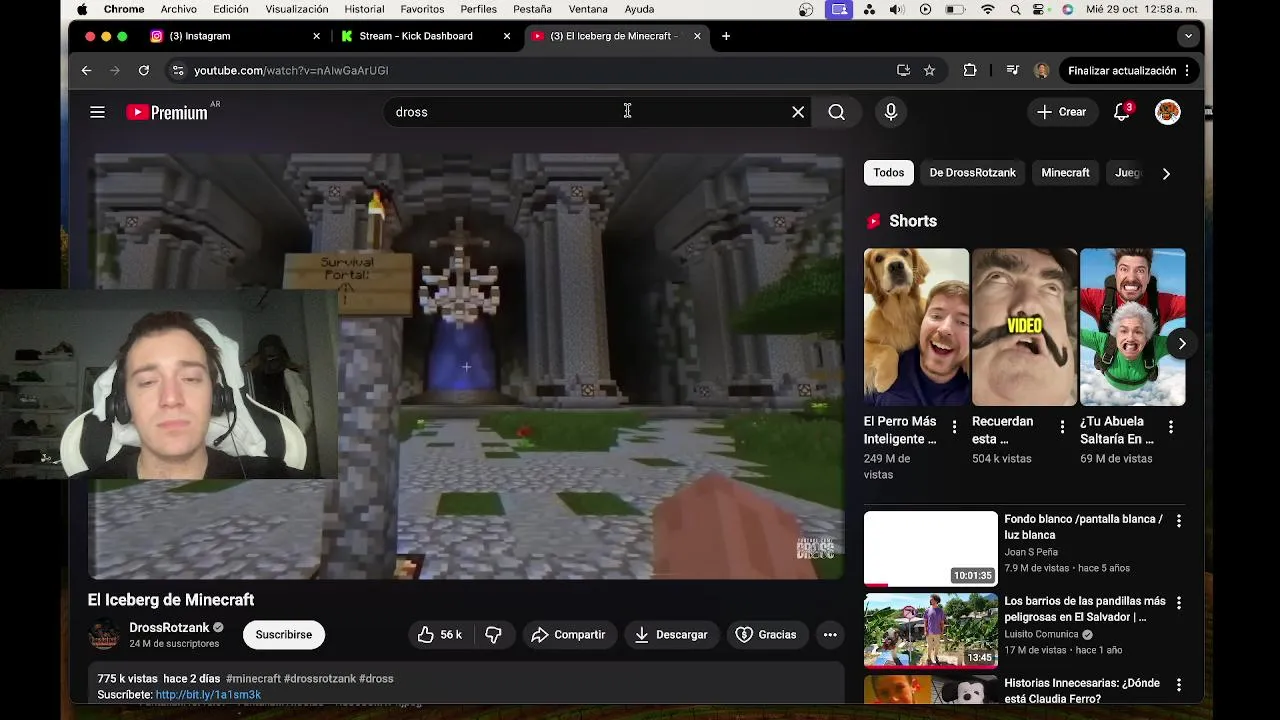Screen dimensions: 1280x720
Task: Click the DrossRotzank channel avatar
Action: pos(104,634)
